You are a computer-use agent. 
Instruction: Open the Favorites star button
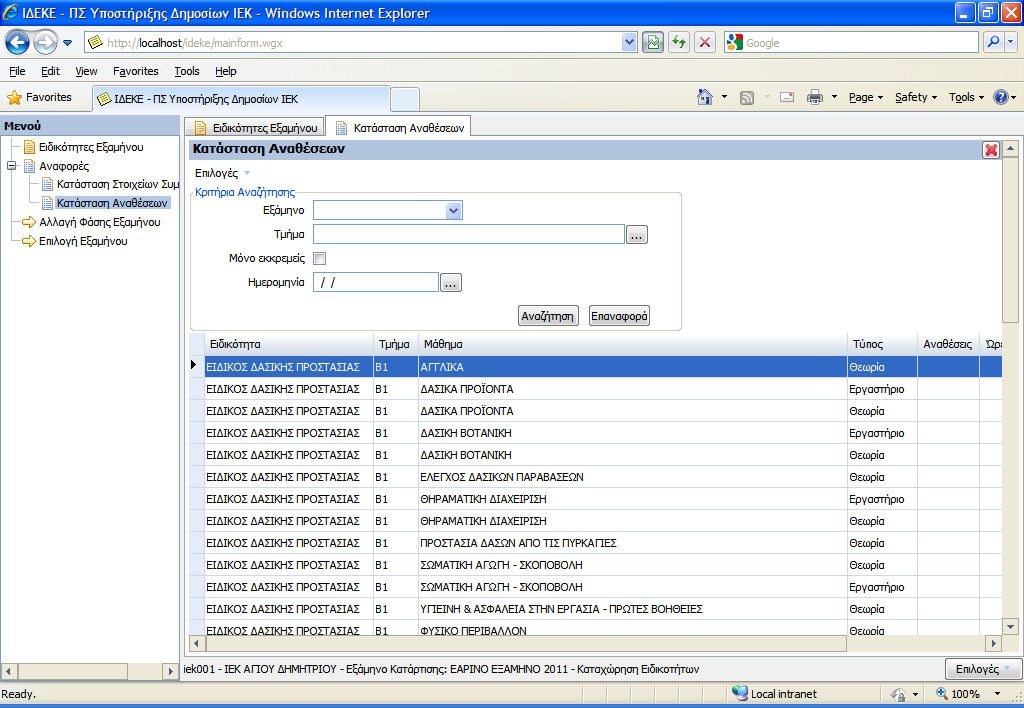pos(40,97)
